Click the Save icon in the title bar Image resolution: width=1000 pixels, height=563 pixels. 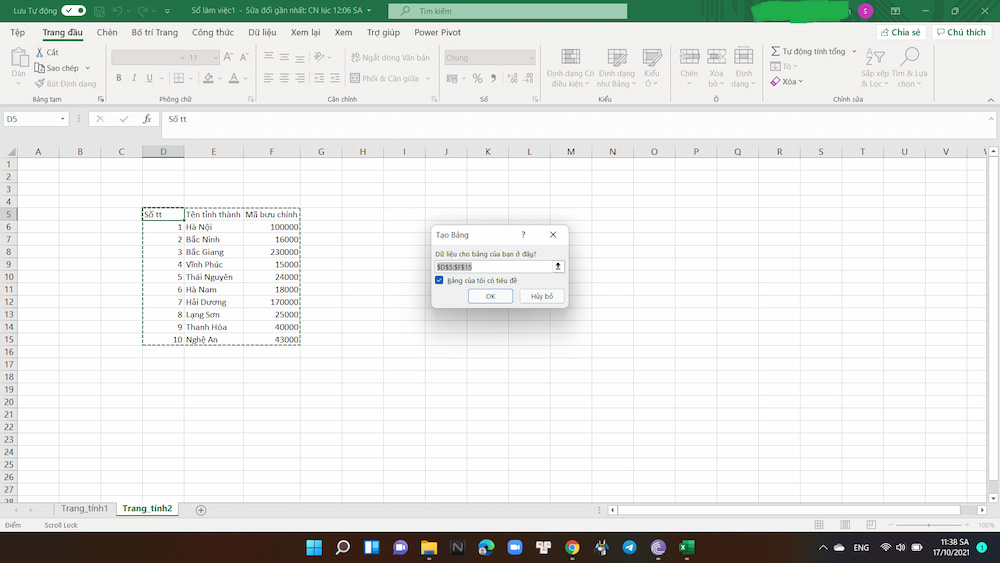pos(99,11)
